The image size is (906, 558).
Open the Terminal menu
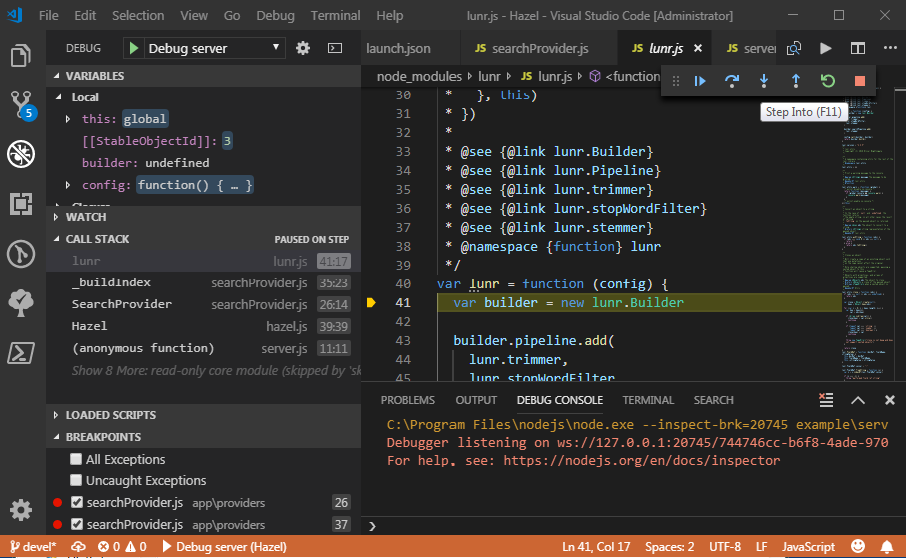pos(335,16)
